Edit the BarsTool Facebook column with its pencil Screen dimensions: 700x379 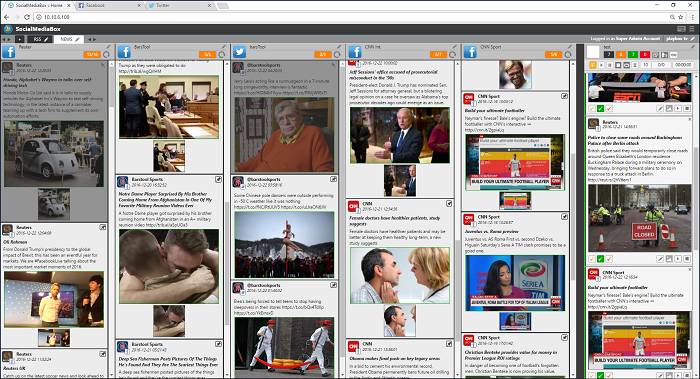click(224, 46)
